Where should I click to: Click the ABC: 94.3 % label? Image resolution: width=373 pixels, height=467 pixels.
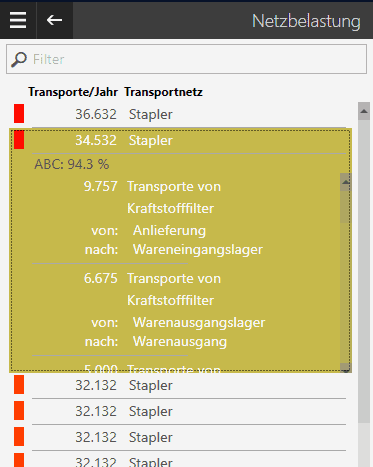point(71,164)
